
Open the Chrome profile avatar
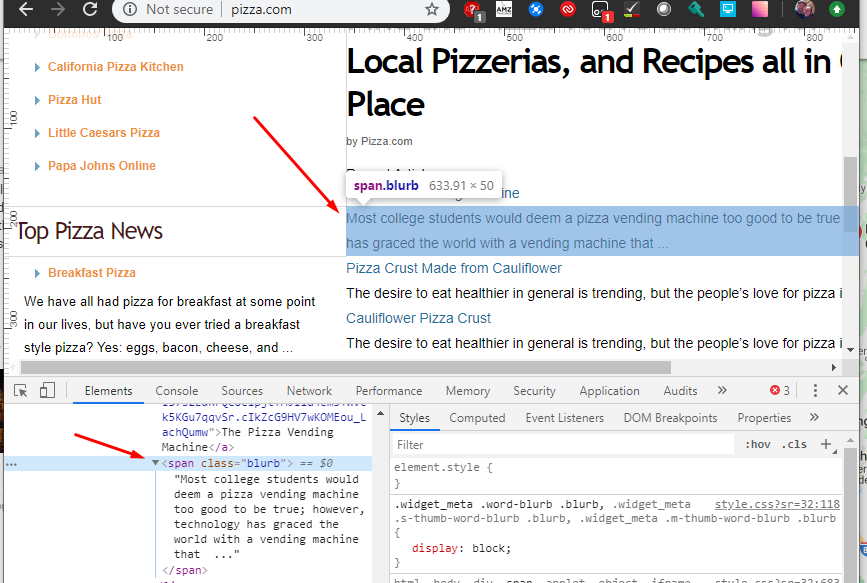[805, 9]
